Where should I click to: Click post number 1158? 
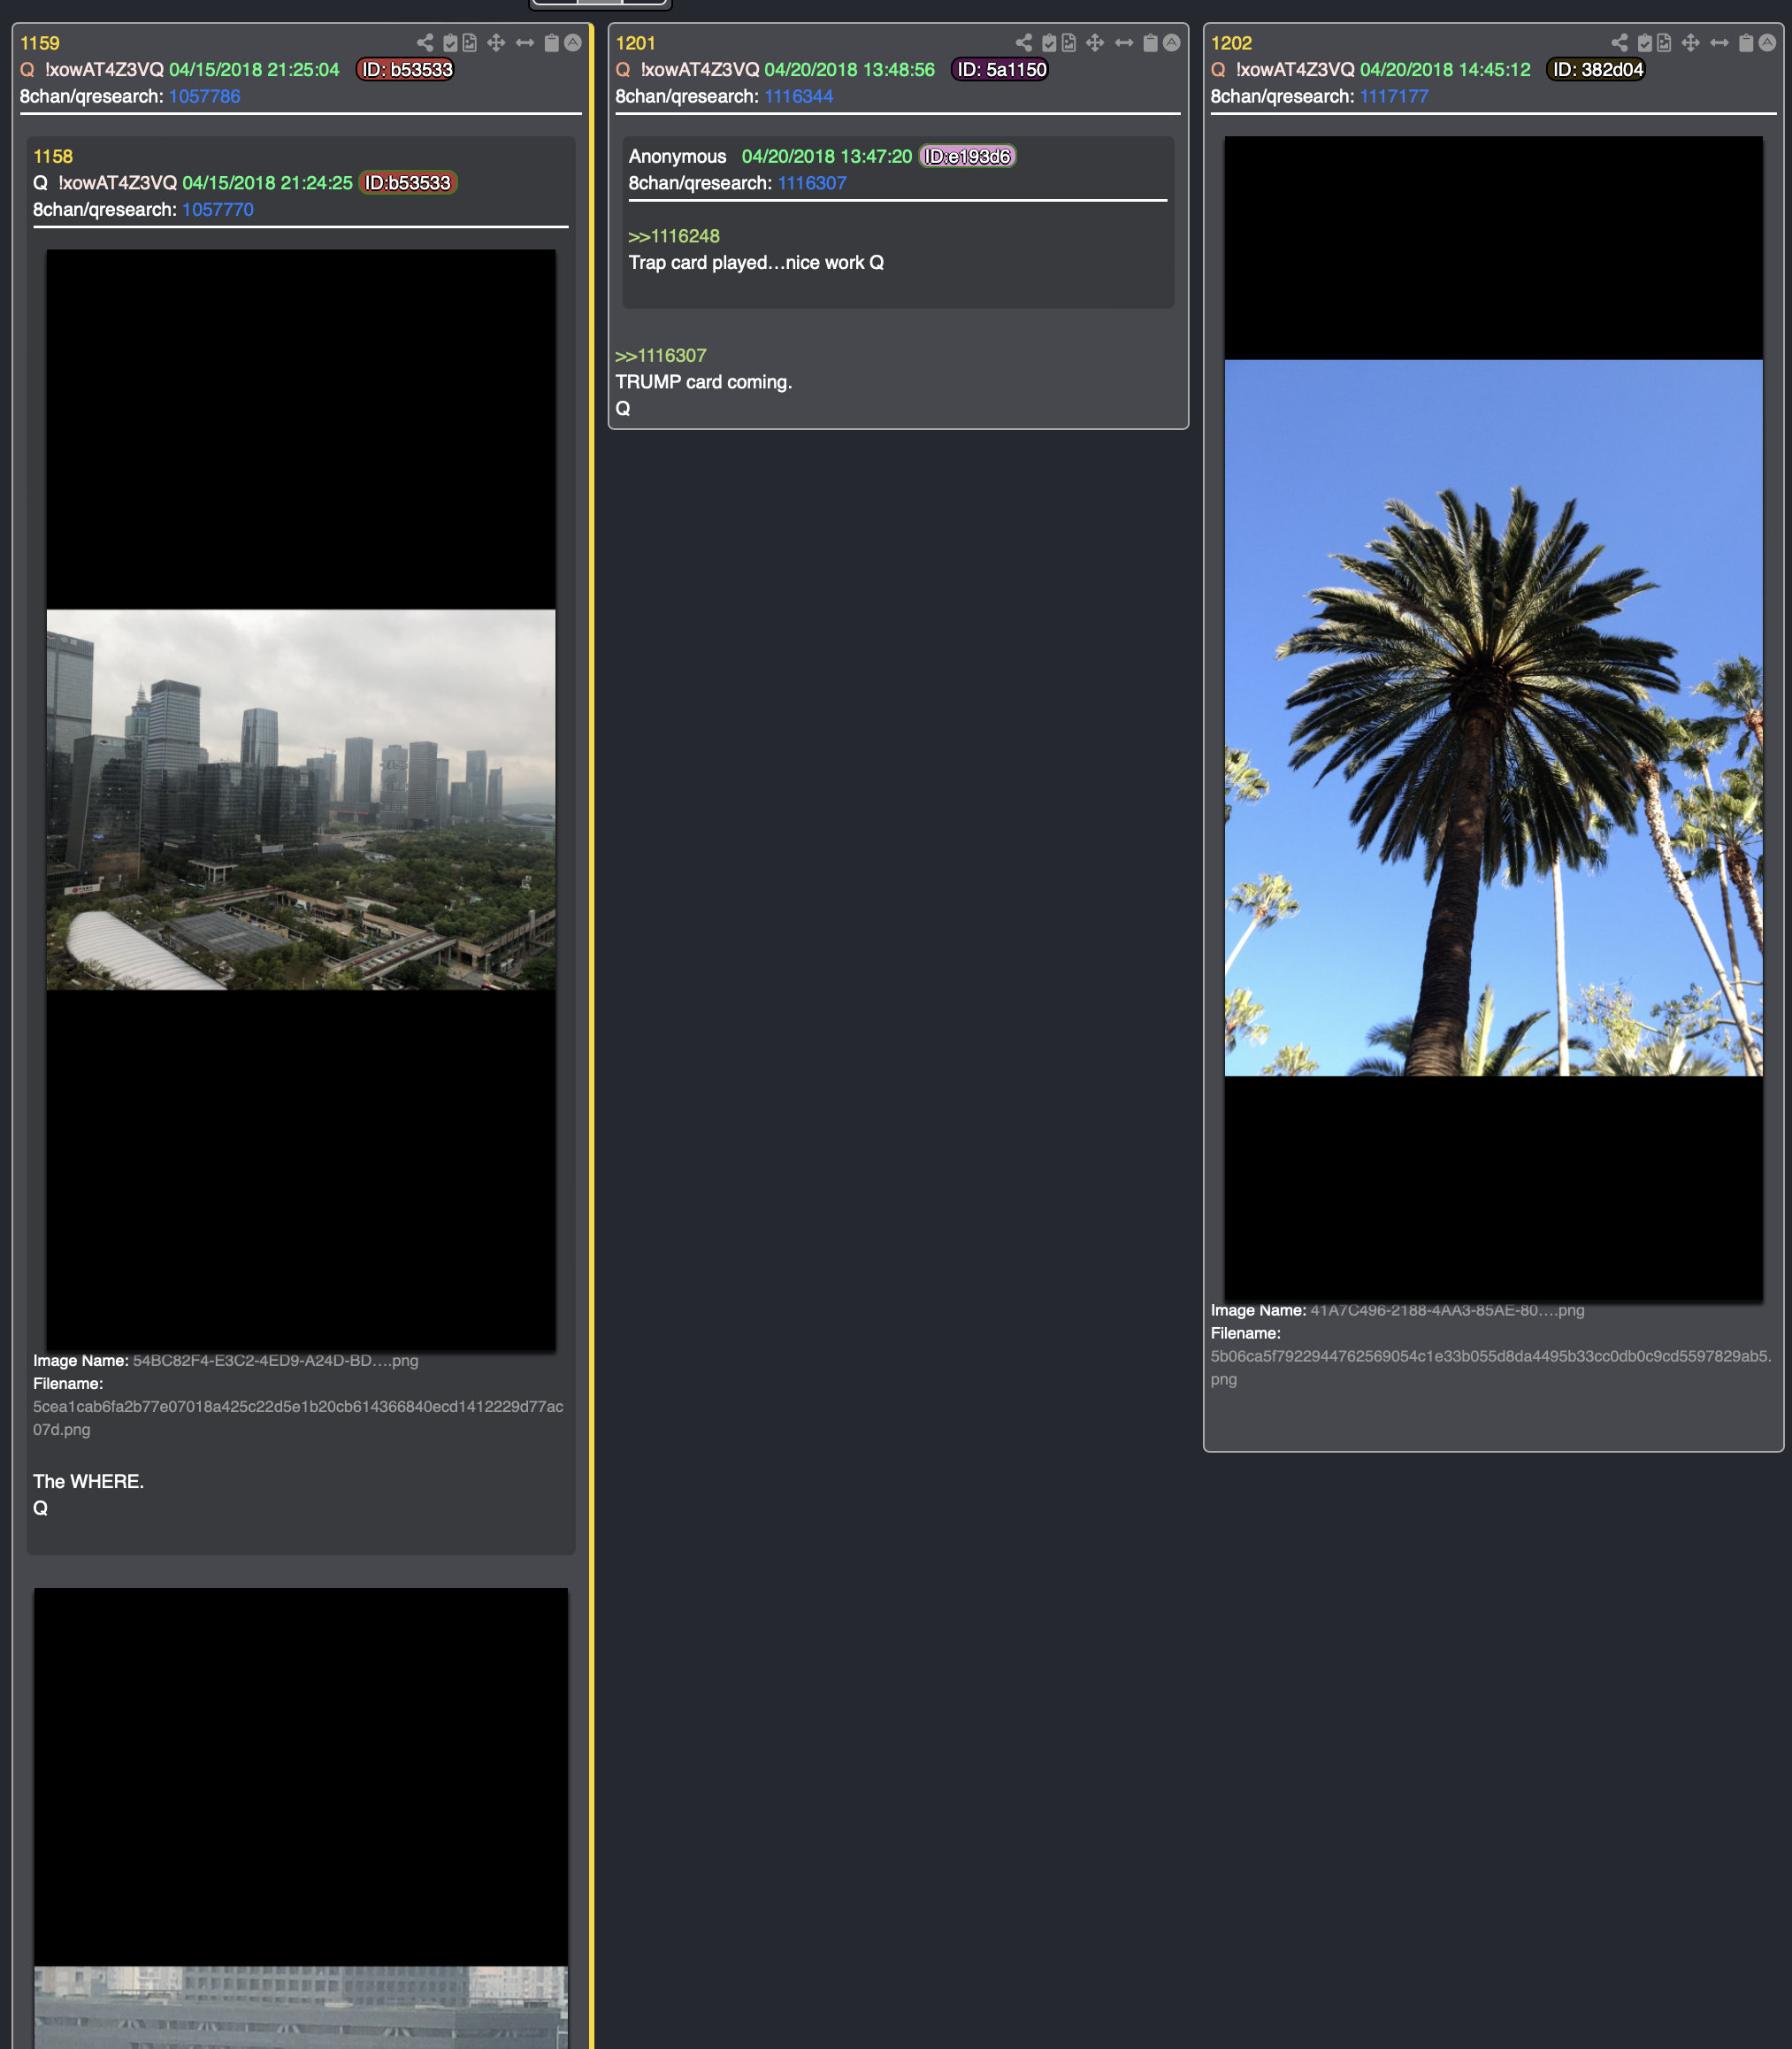(x=53, y=157)
